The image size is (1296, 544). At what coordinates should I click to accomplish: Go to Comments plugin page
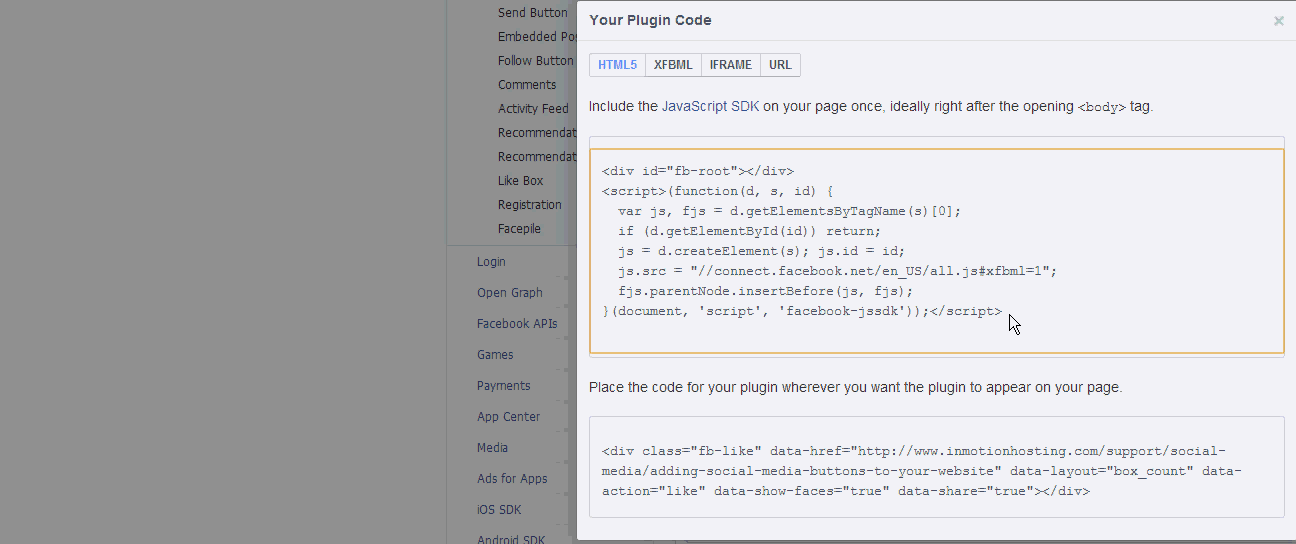point(527,85)
